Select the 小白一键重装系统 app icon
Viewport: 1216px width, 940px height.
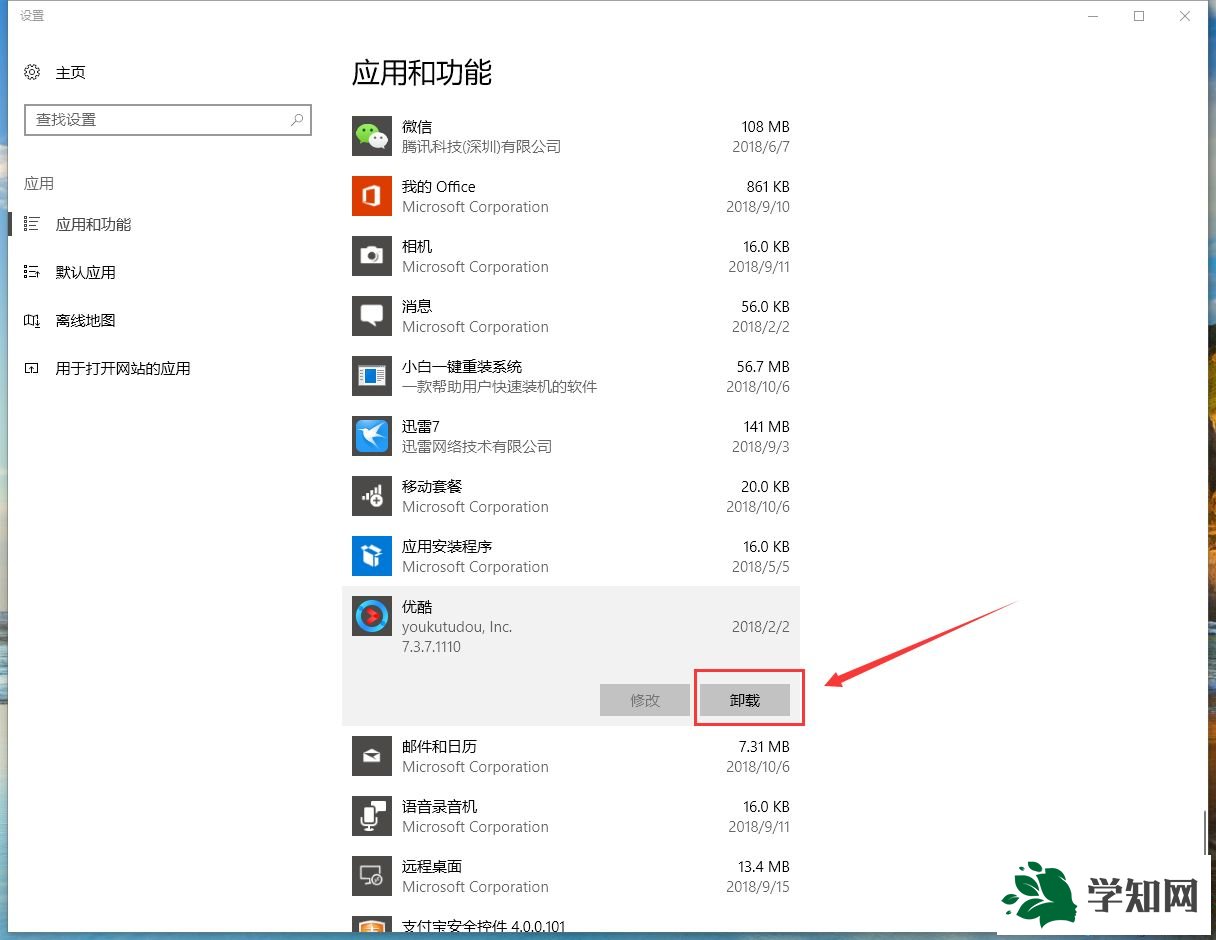pyautogui.click(x=371, y=376)
